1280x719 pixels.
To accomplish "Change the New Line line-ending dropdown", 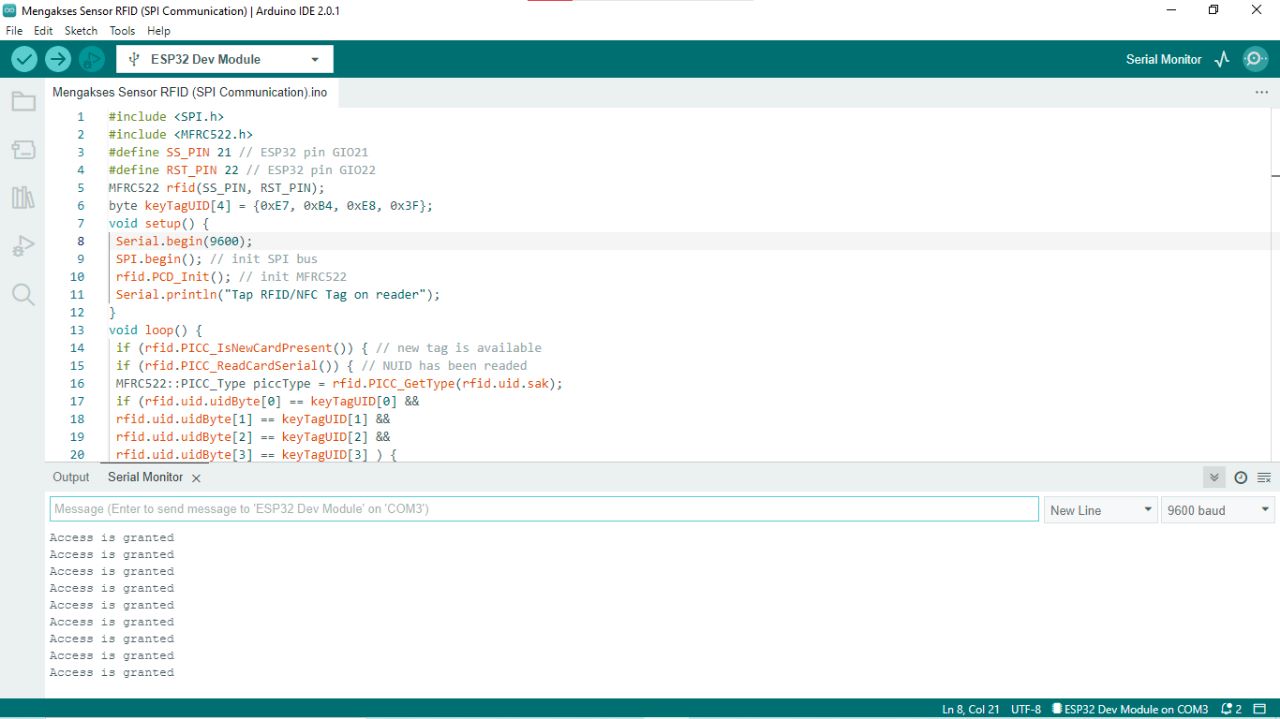I will (1100, 509).
